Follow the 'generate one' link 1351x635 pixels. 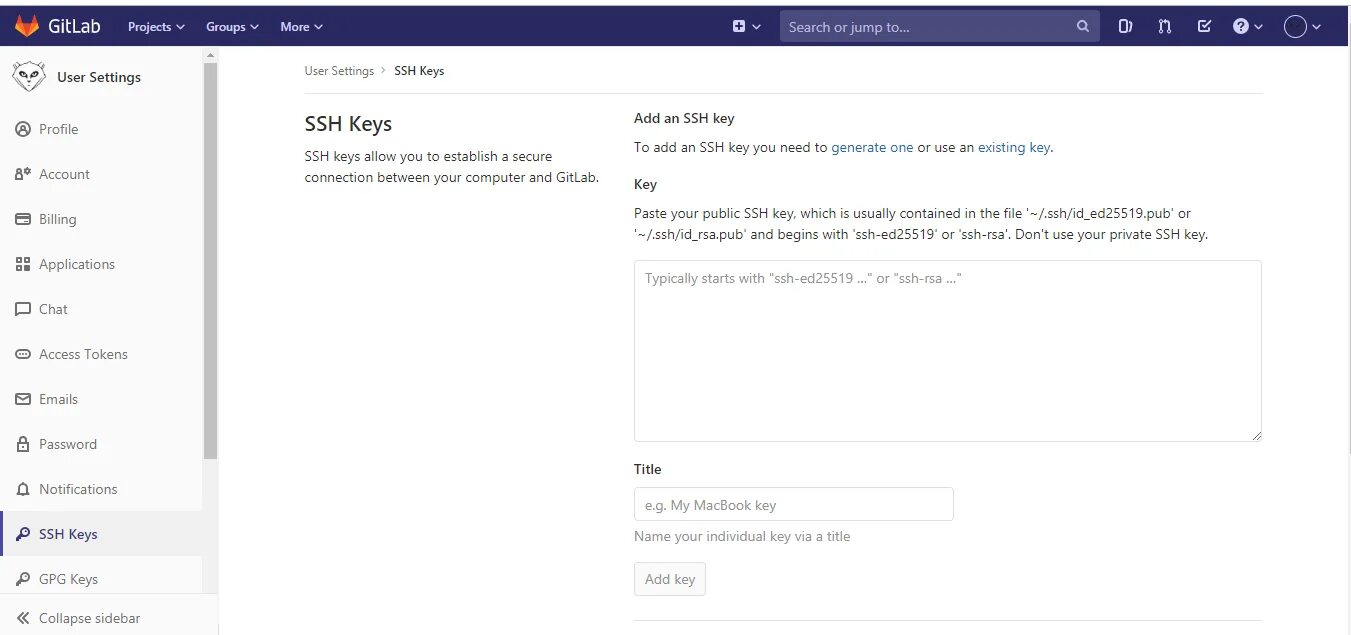872,147
